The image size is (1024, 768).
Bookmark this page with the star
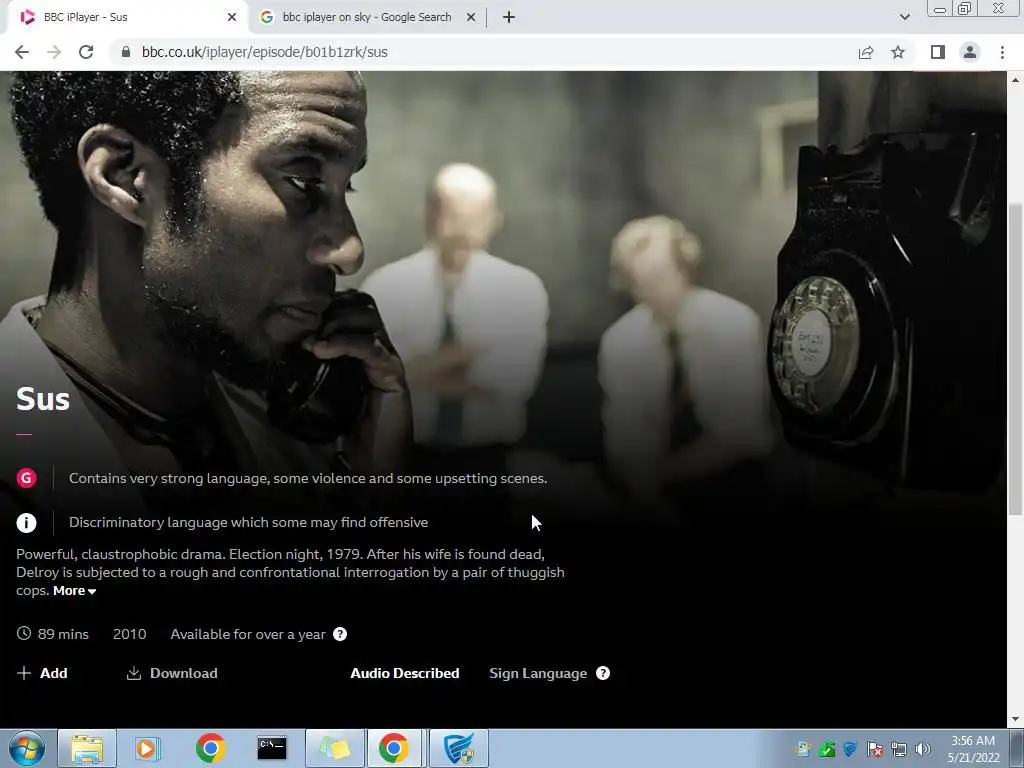pyautogui.click(x=898, y=52)
